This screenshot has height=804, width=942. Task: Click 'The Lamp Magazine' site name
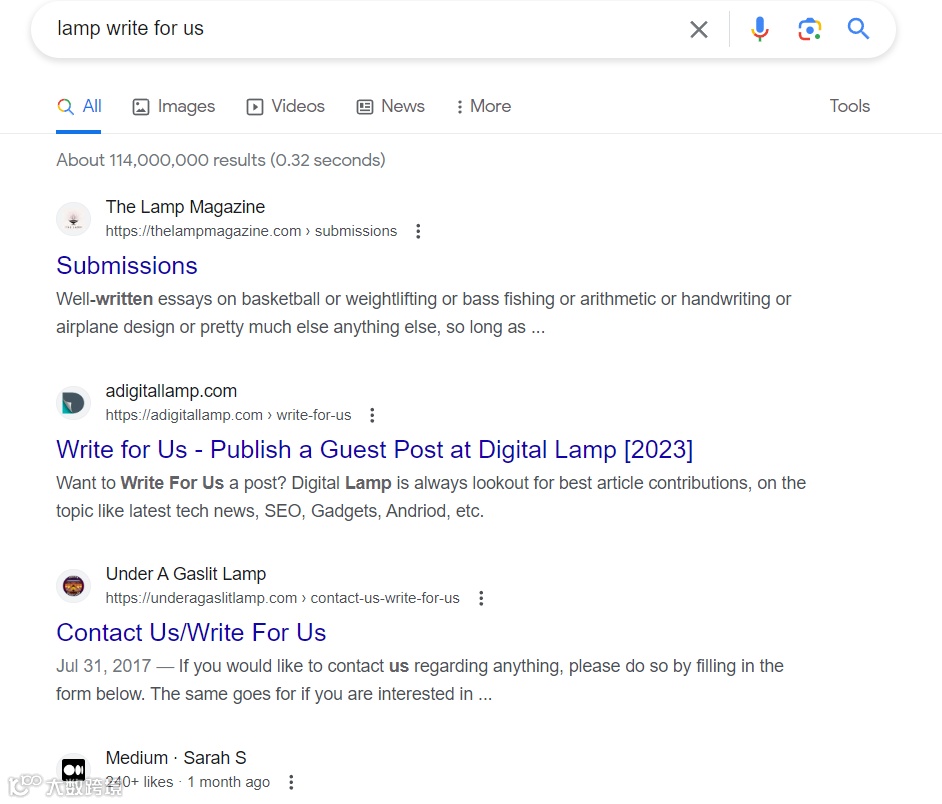[x=185, y=207]
